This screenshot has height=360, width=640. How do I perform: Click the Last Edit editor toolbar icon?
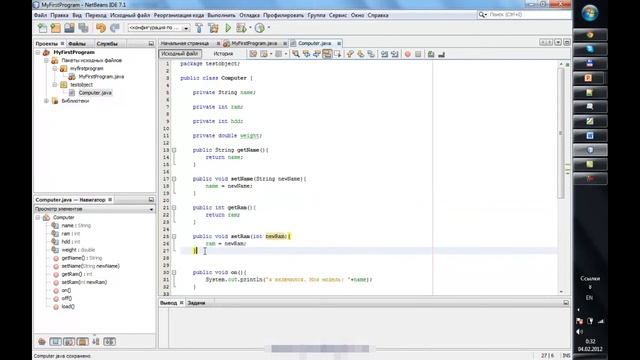(x=253, y=54)
